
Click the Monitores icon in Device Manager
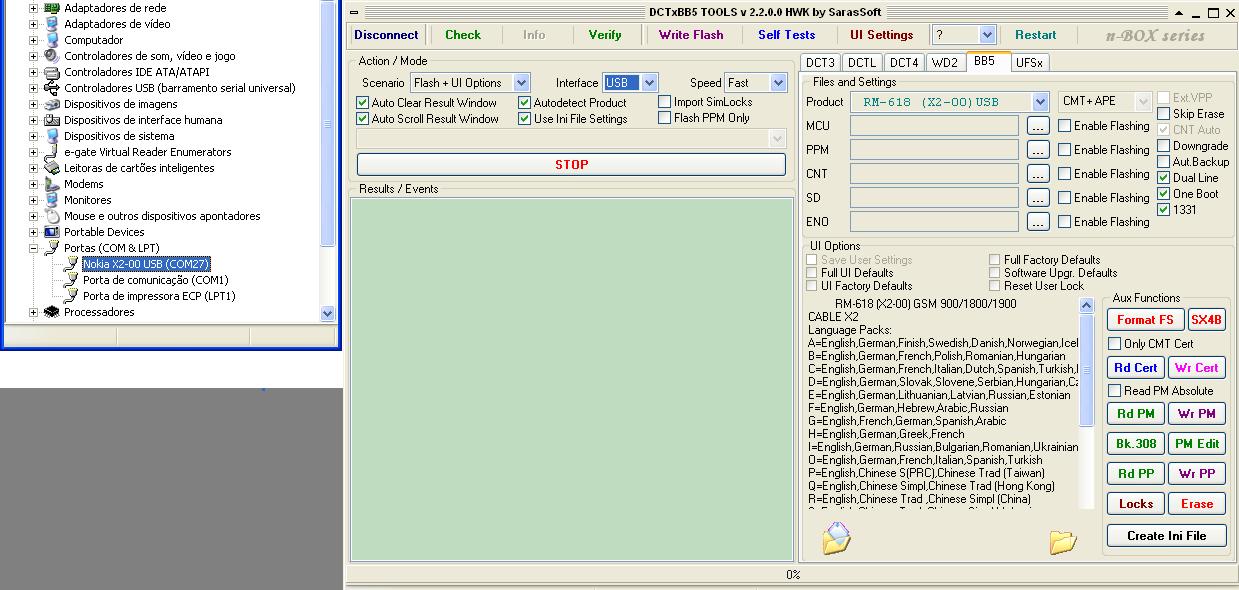click(x=52, y=200)
